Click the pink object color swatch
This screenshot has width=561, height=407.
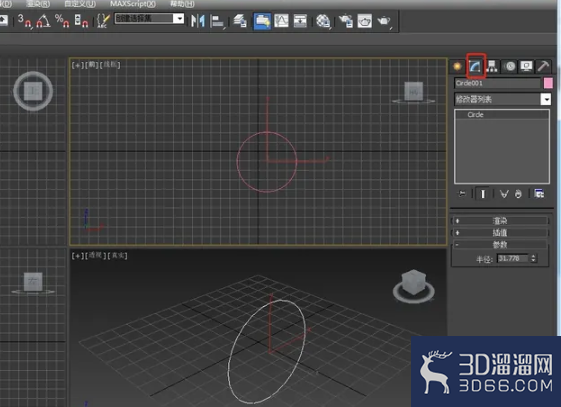(548, 83)
